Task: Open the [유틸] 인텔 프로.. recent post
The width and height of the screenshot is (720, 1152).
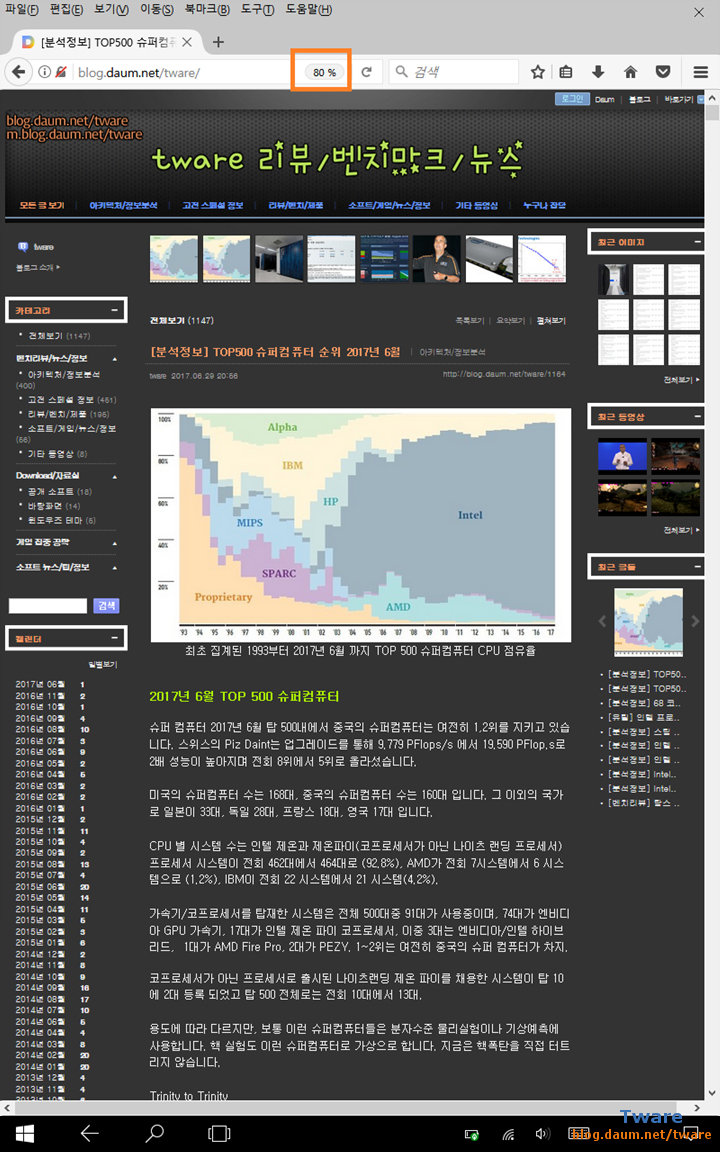Action: (x=642, y=717)
